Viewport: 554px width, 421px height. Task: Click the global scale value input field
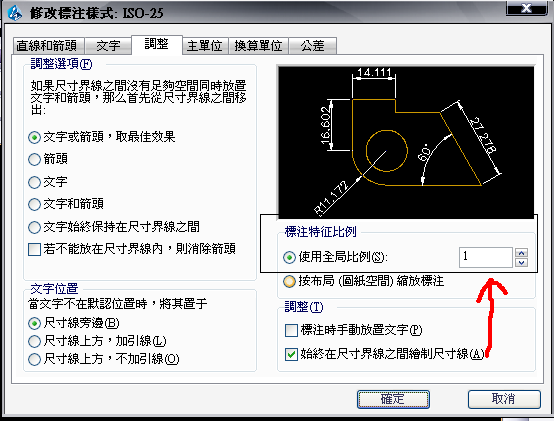click(x=485, y=257)
